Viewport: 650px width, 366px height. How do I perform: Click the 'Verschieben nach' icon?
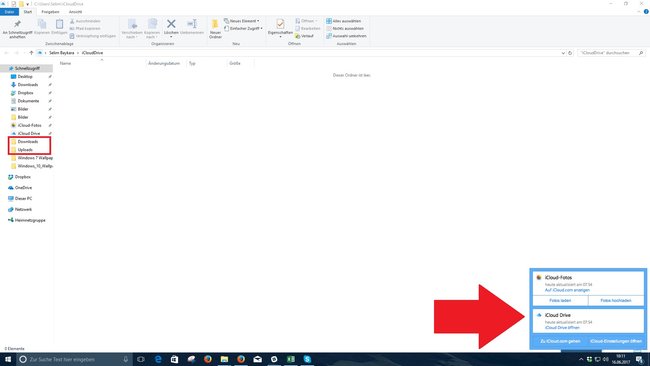click(132, 24)
